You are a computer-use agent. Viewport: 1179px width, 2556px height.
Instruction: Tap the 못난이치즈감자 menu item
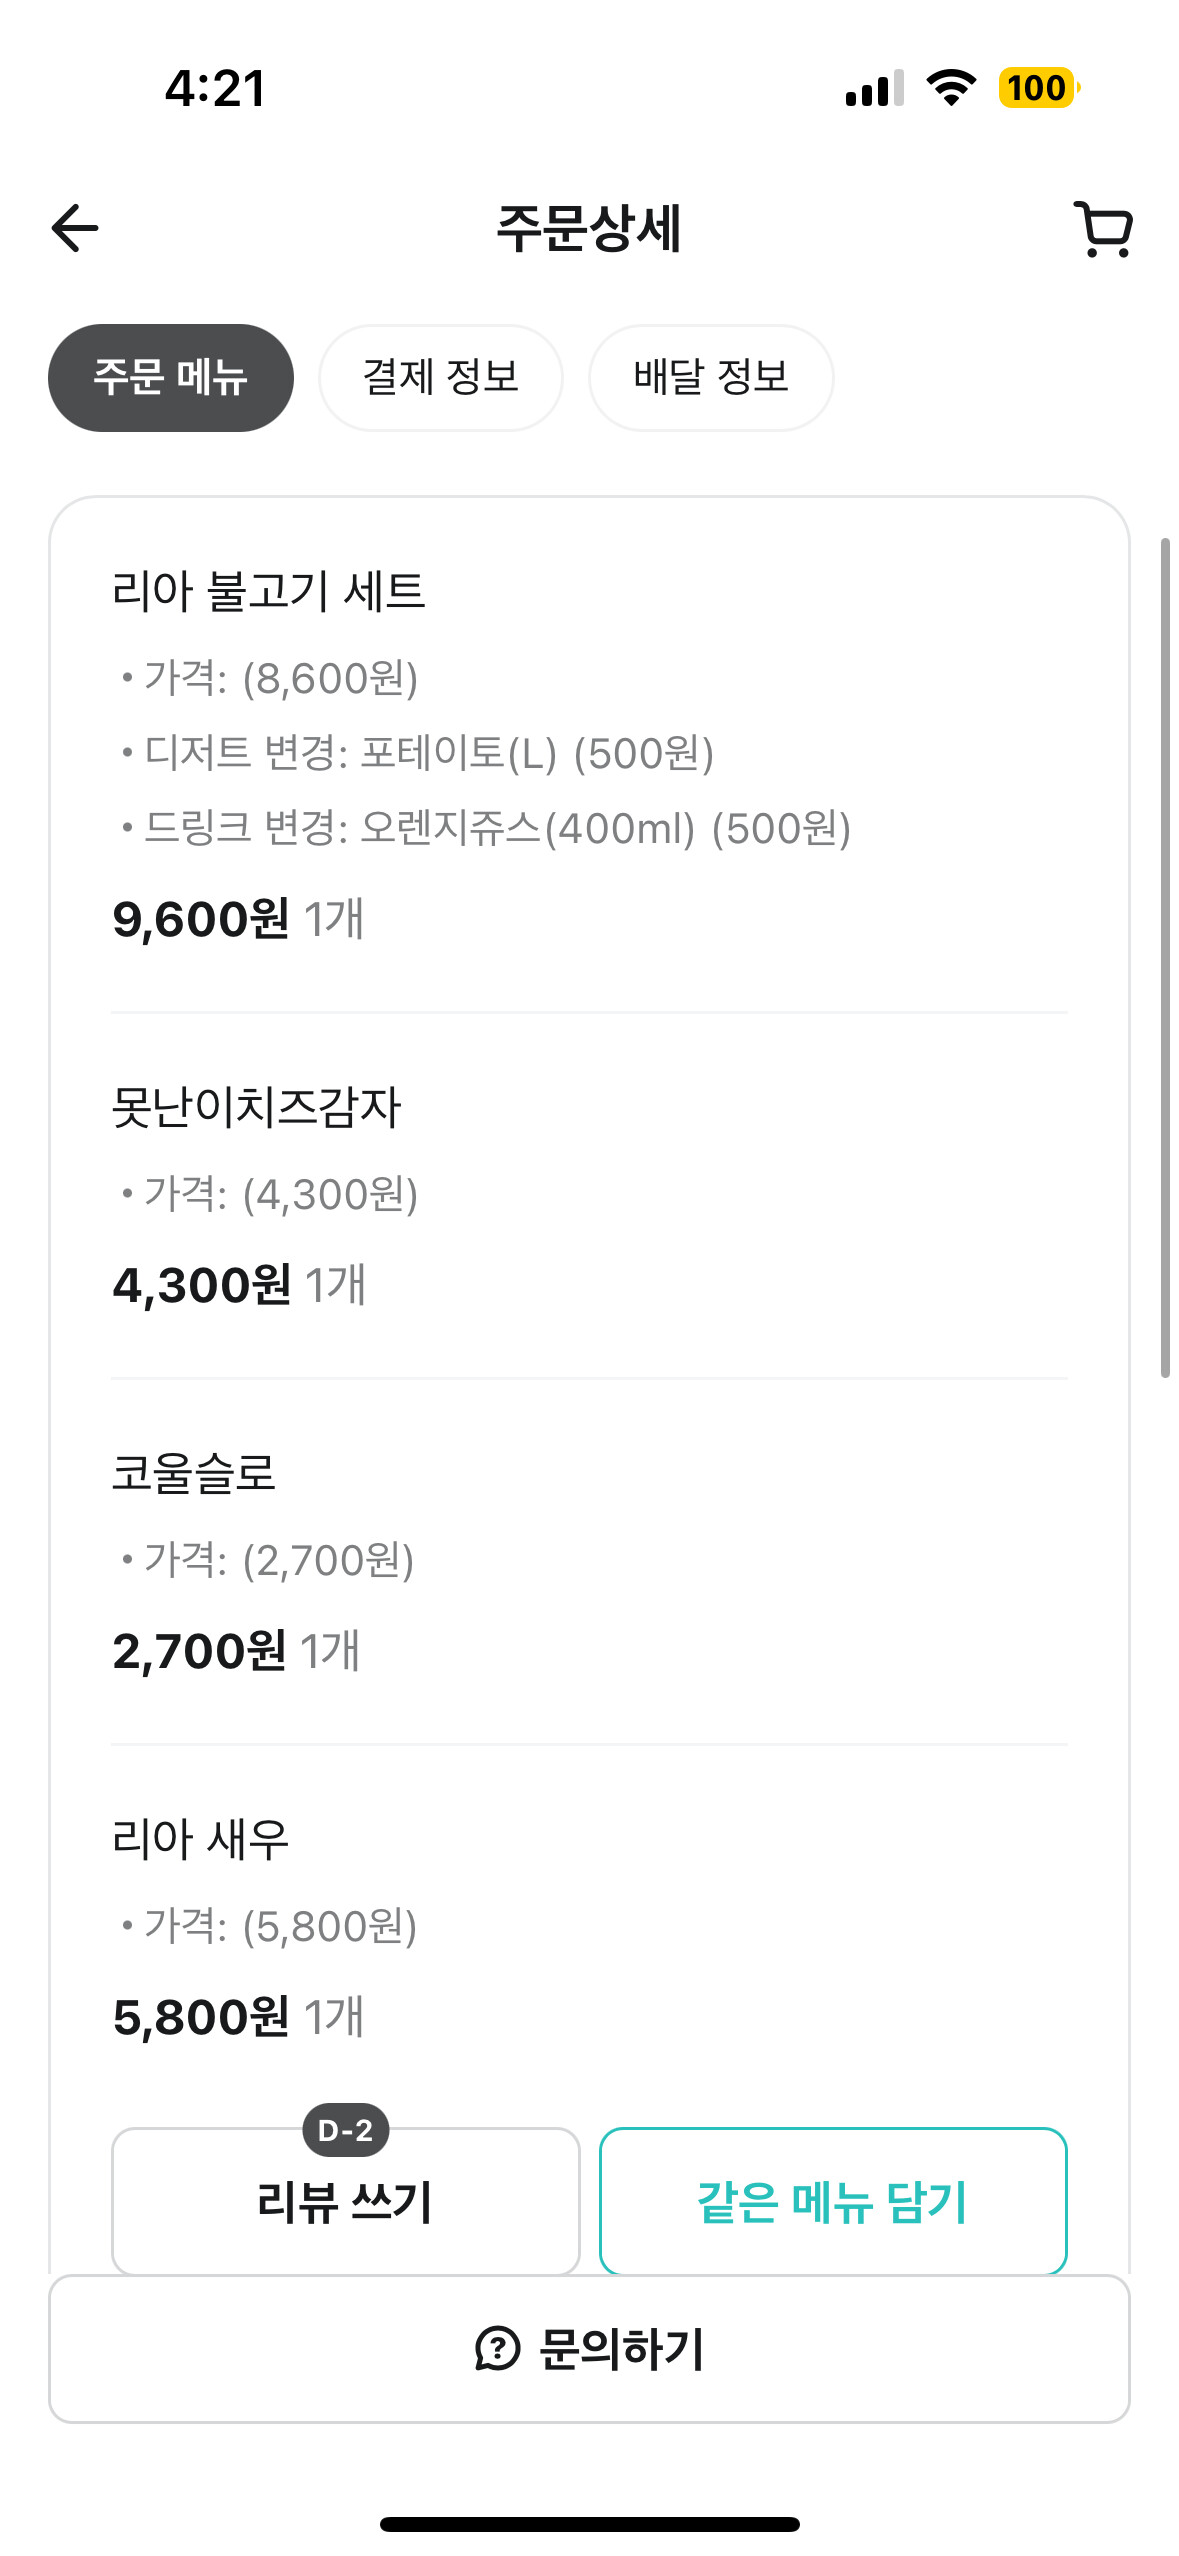(256, 1107)
